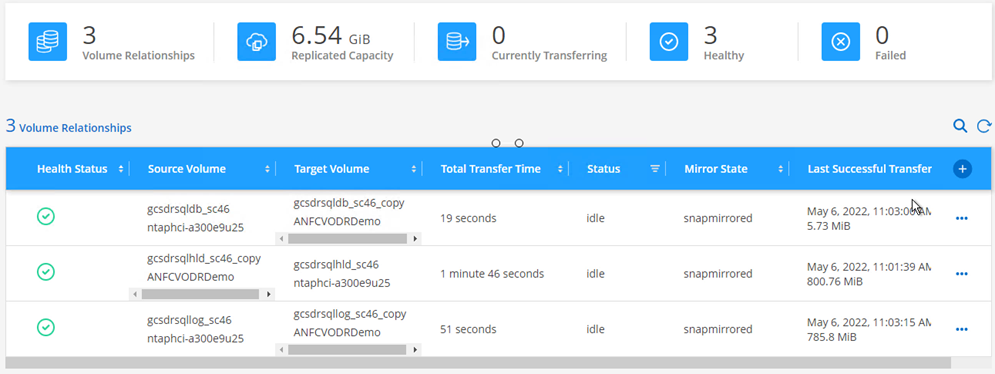The height and width of the screenshot is (374, 995).
Task: Click the 5.73 MiB transfer size
Action: (x=829, y=226)
